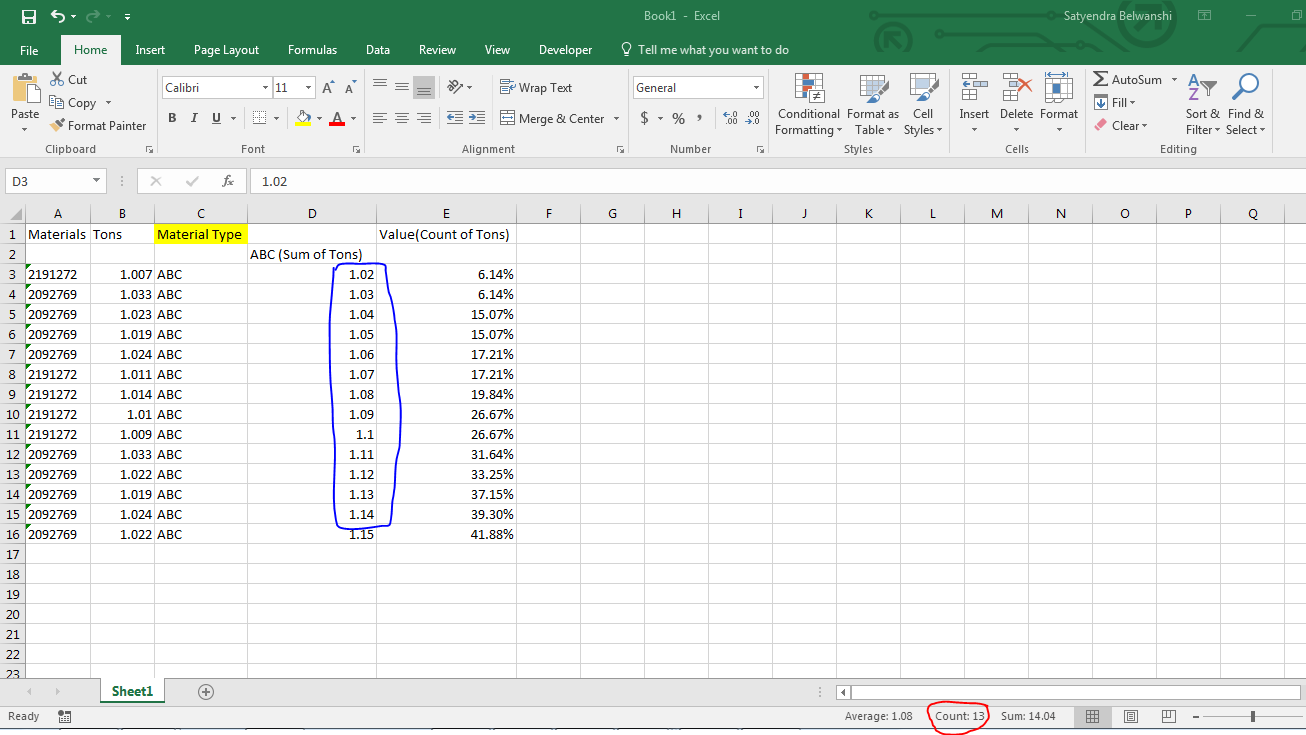Apply the borders button
The height and width of the screenshot is (735, 1306).
click(259, 118)
